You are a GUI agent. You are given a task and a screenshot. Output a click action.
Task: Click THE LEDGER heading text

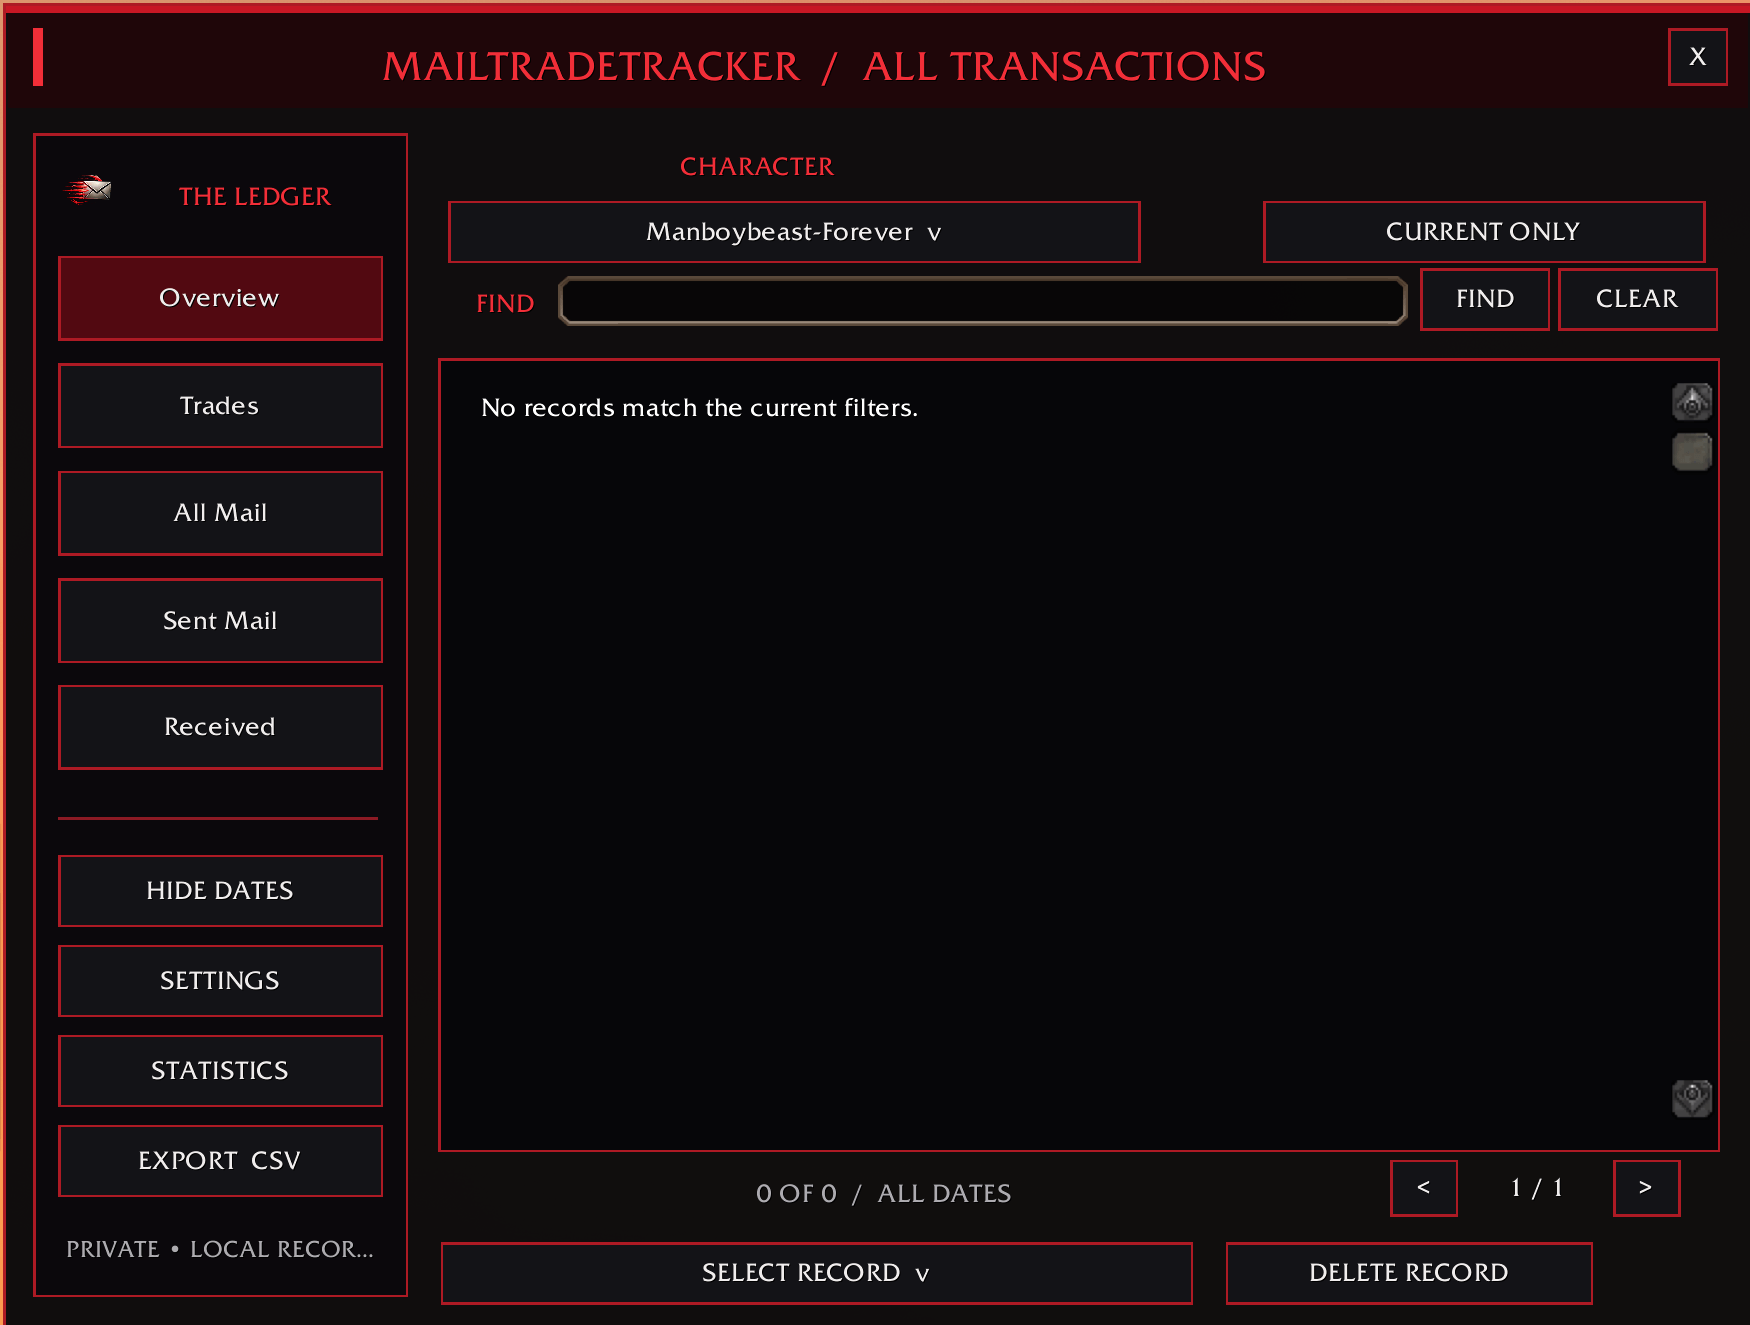tap(255, 196)
